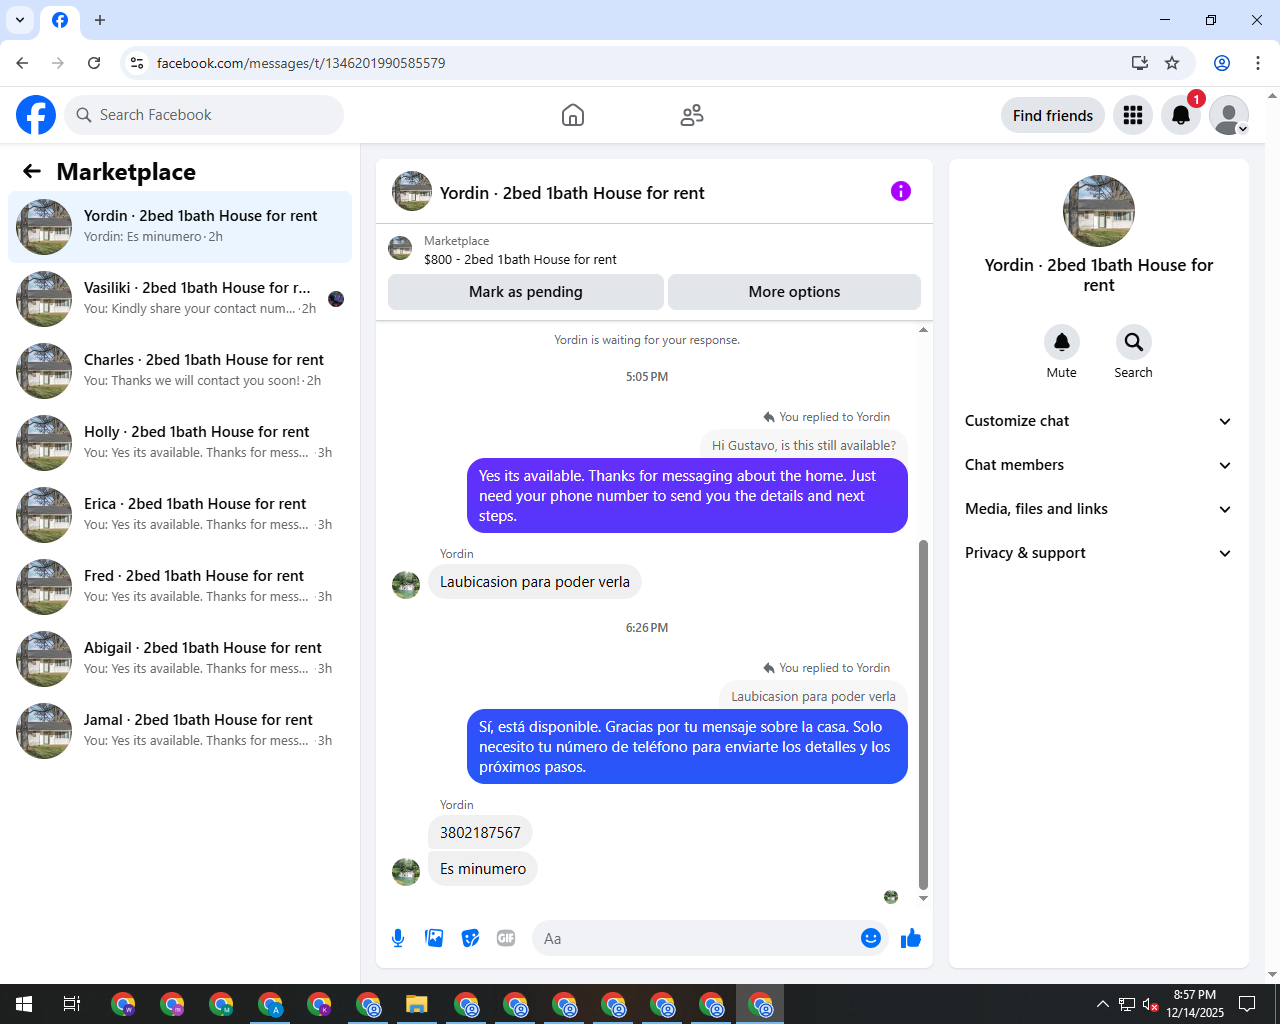Open Yordin conversation in list
This screenshot has width=1280, height=1024.
[180, 227]
